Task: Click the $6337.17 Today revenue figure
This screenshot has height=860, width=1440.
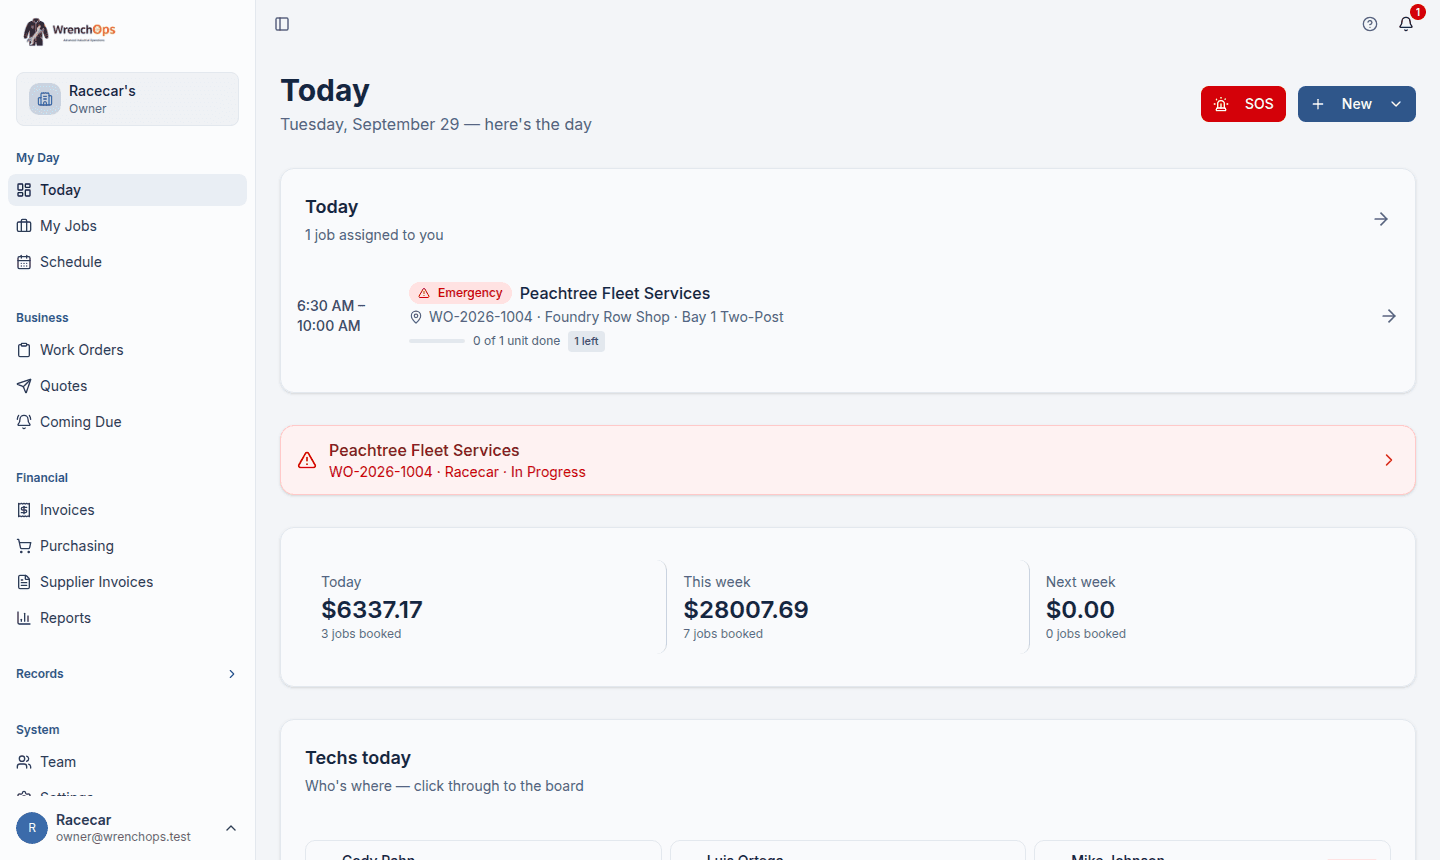Action: [x=372, y=609]
